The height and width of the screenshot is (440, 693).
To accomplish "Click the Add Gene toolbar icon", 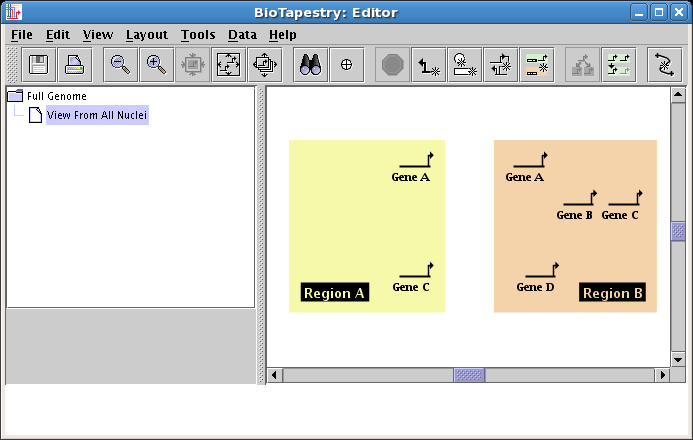I will coord(429,65).
